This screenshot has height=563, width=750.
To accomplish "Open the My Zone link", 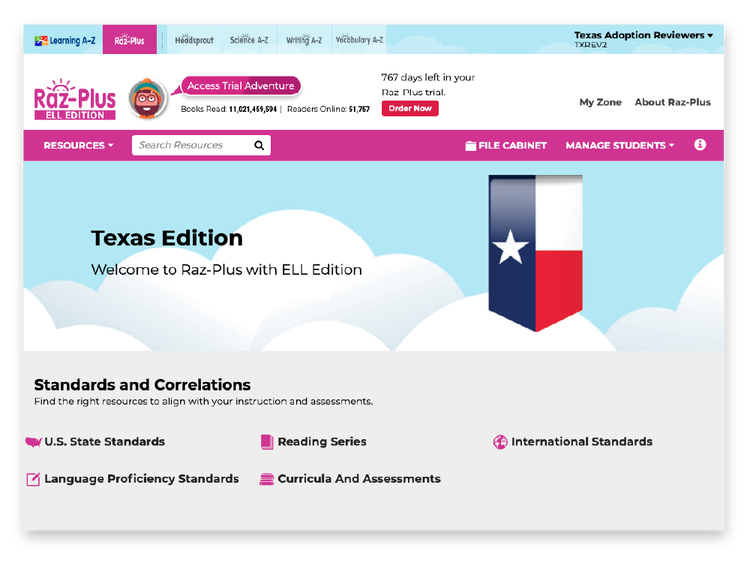I will [600, 102].
